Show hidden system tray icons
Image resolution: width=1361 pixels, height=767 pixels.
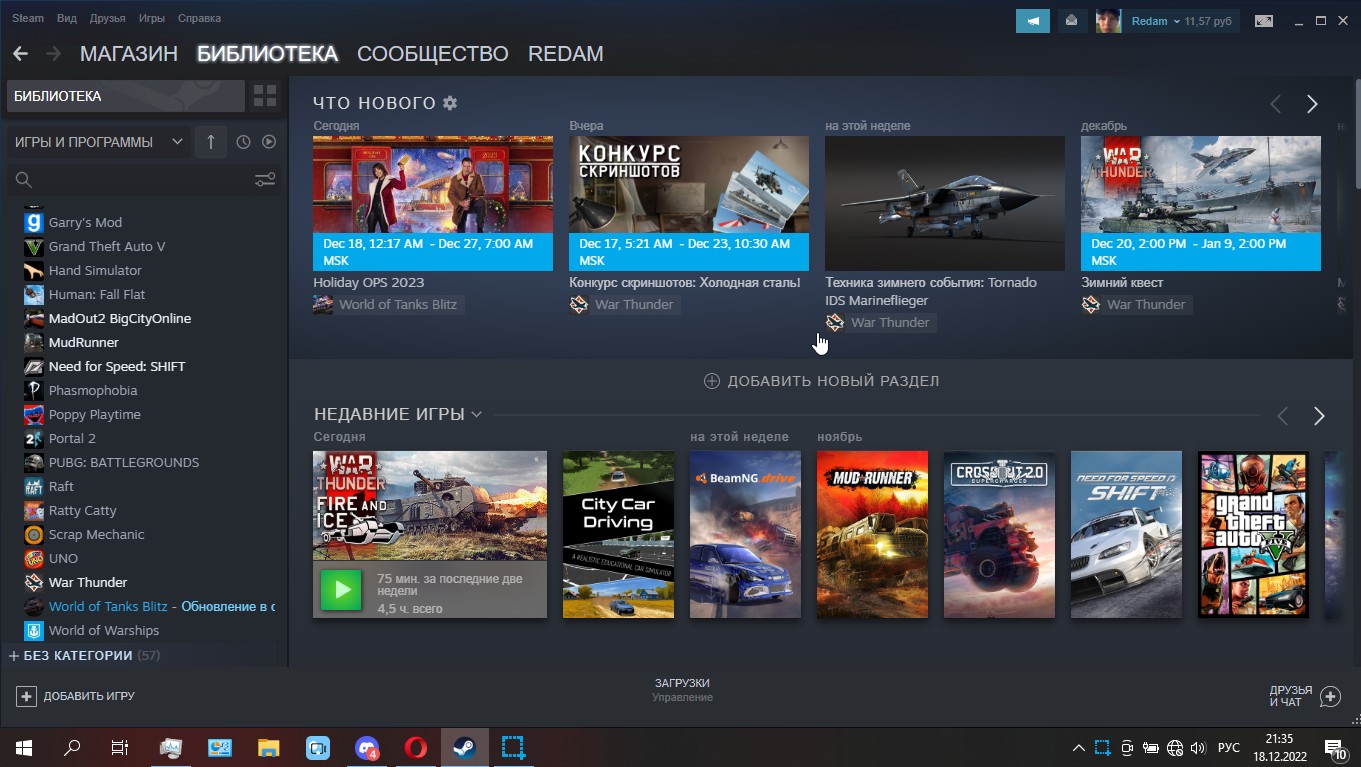click(1078, 748)
